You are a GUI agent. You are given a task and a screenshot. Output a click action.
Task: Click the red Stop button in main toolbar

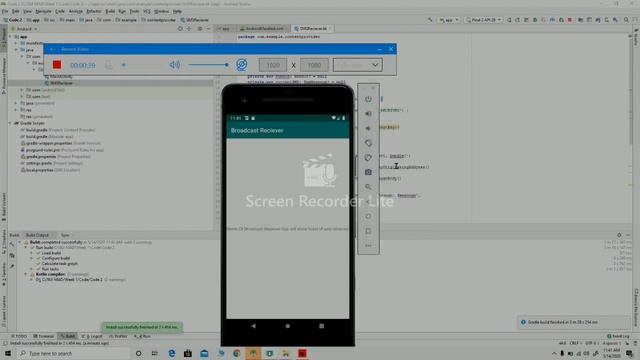coord(570,20)
